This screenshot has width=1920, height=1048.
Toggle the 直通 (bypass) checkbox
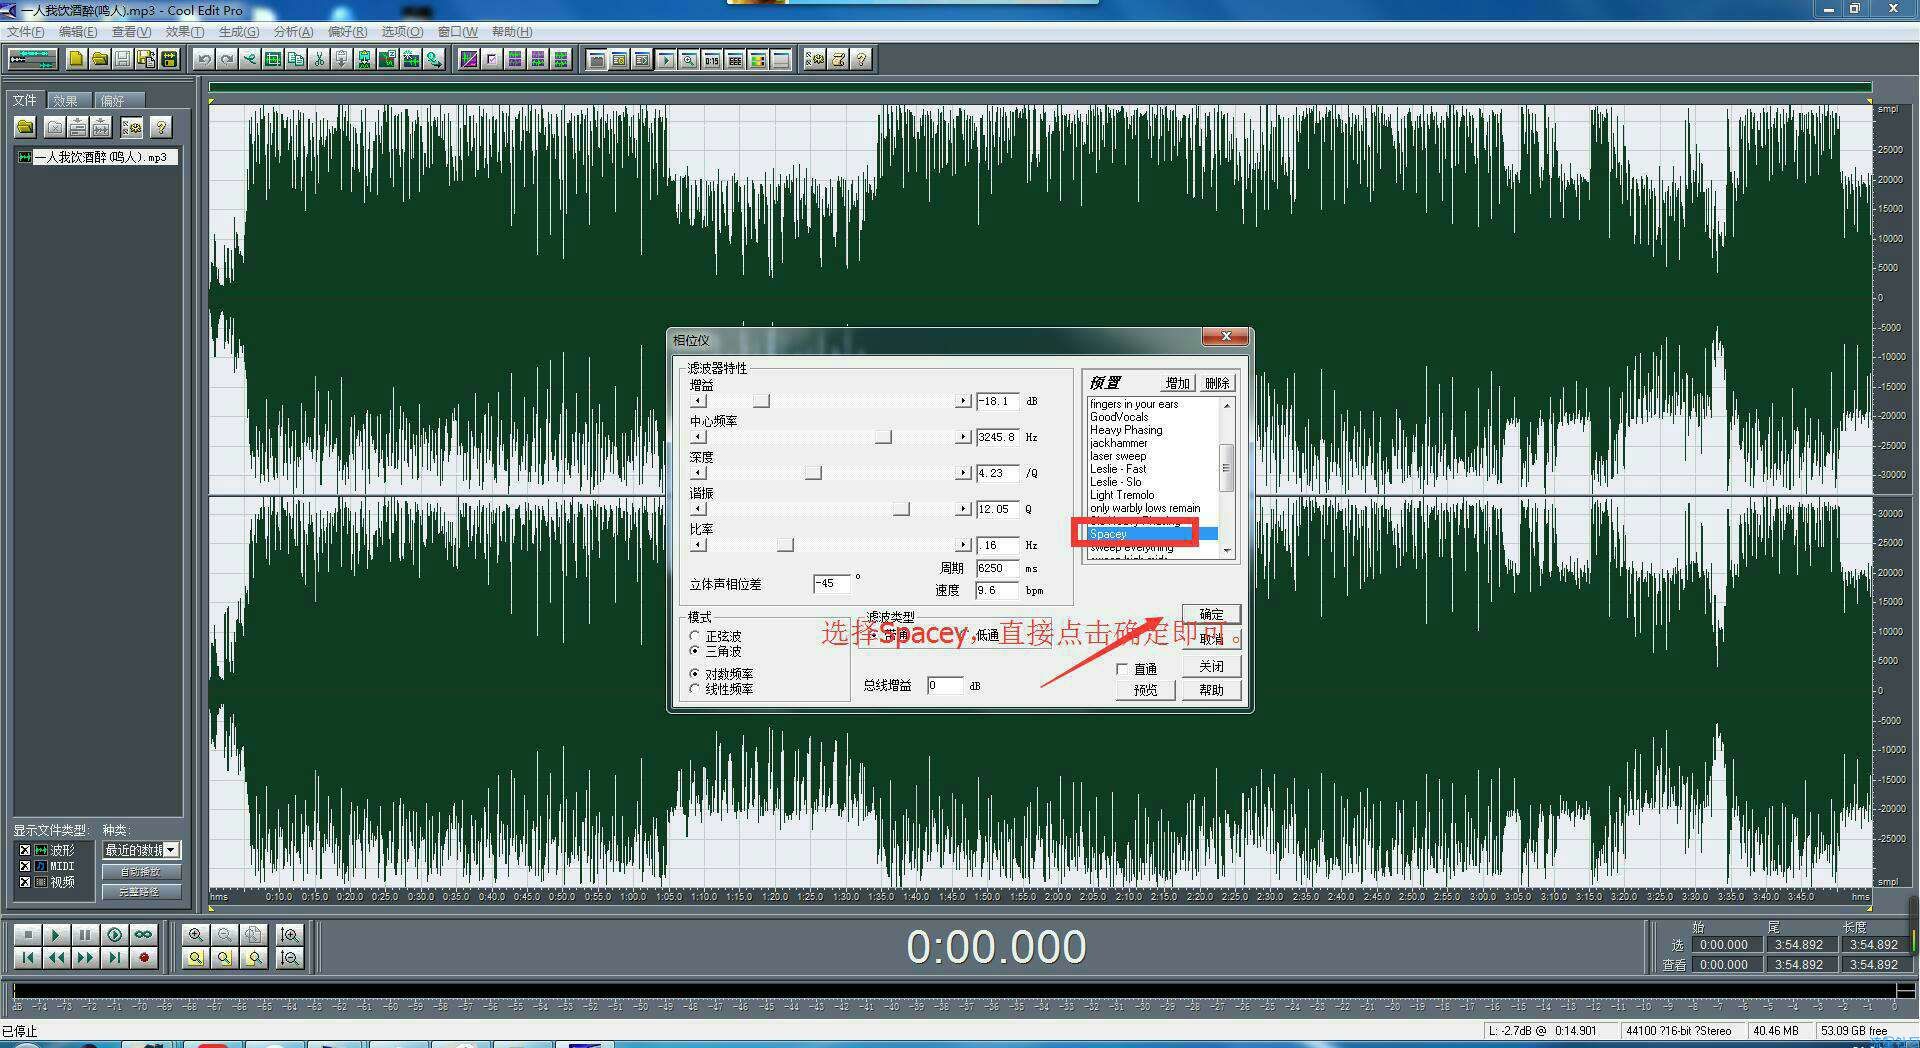pos(1122,669)
